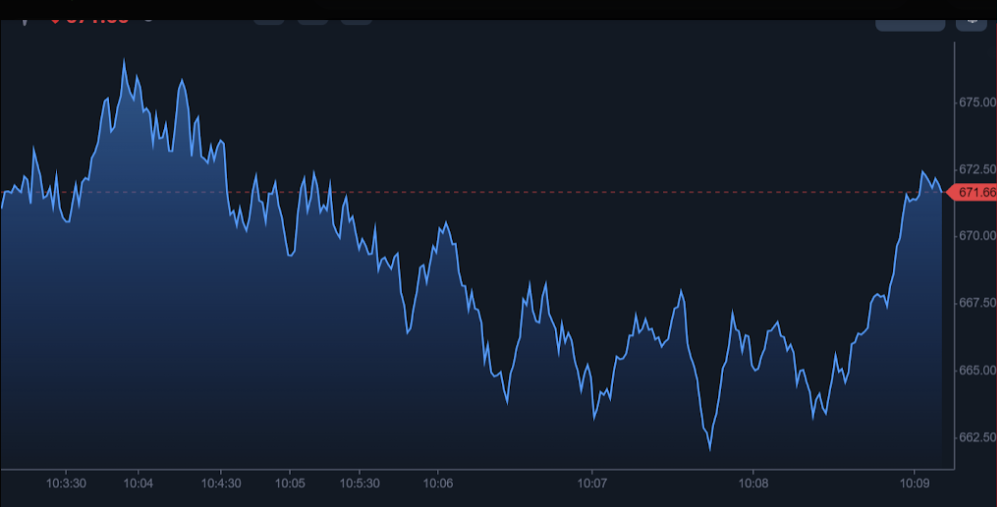Click the 10:08 time axis label

[752, 483]
